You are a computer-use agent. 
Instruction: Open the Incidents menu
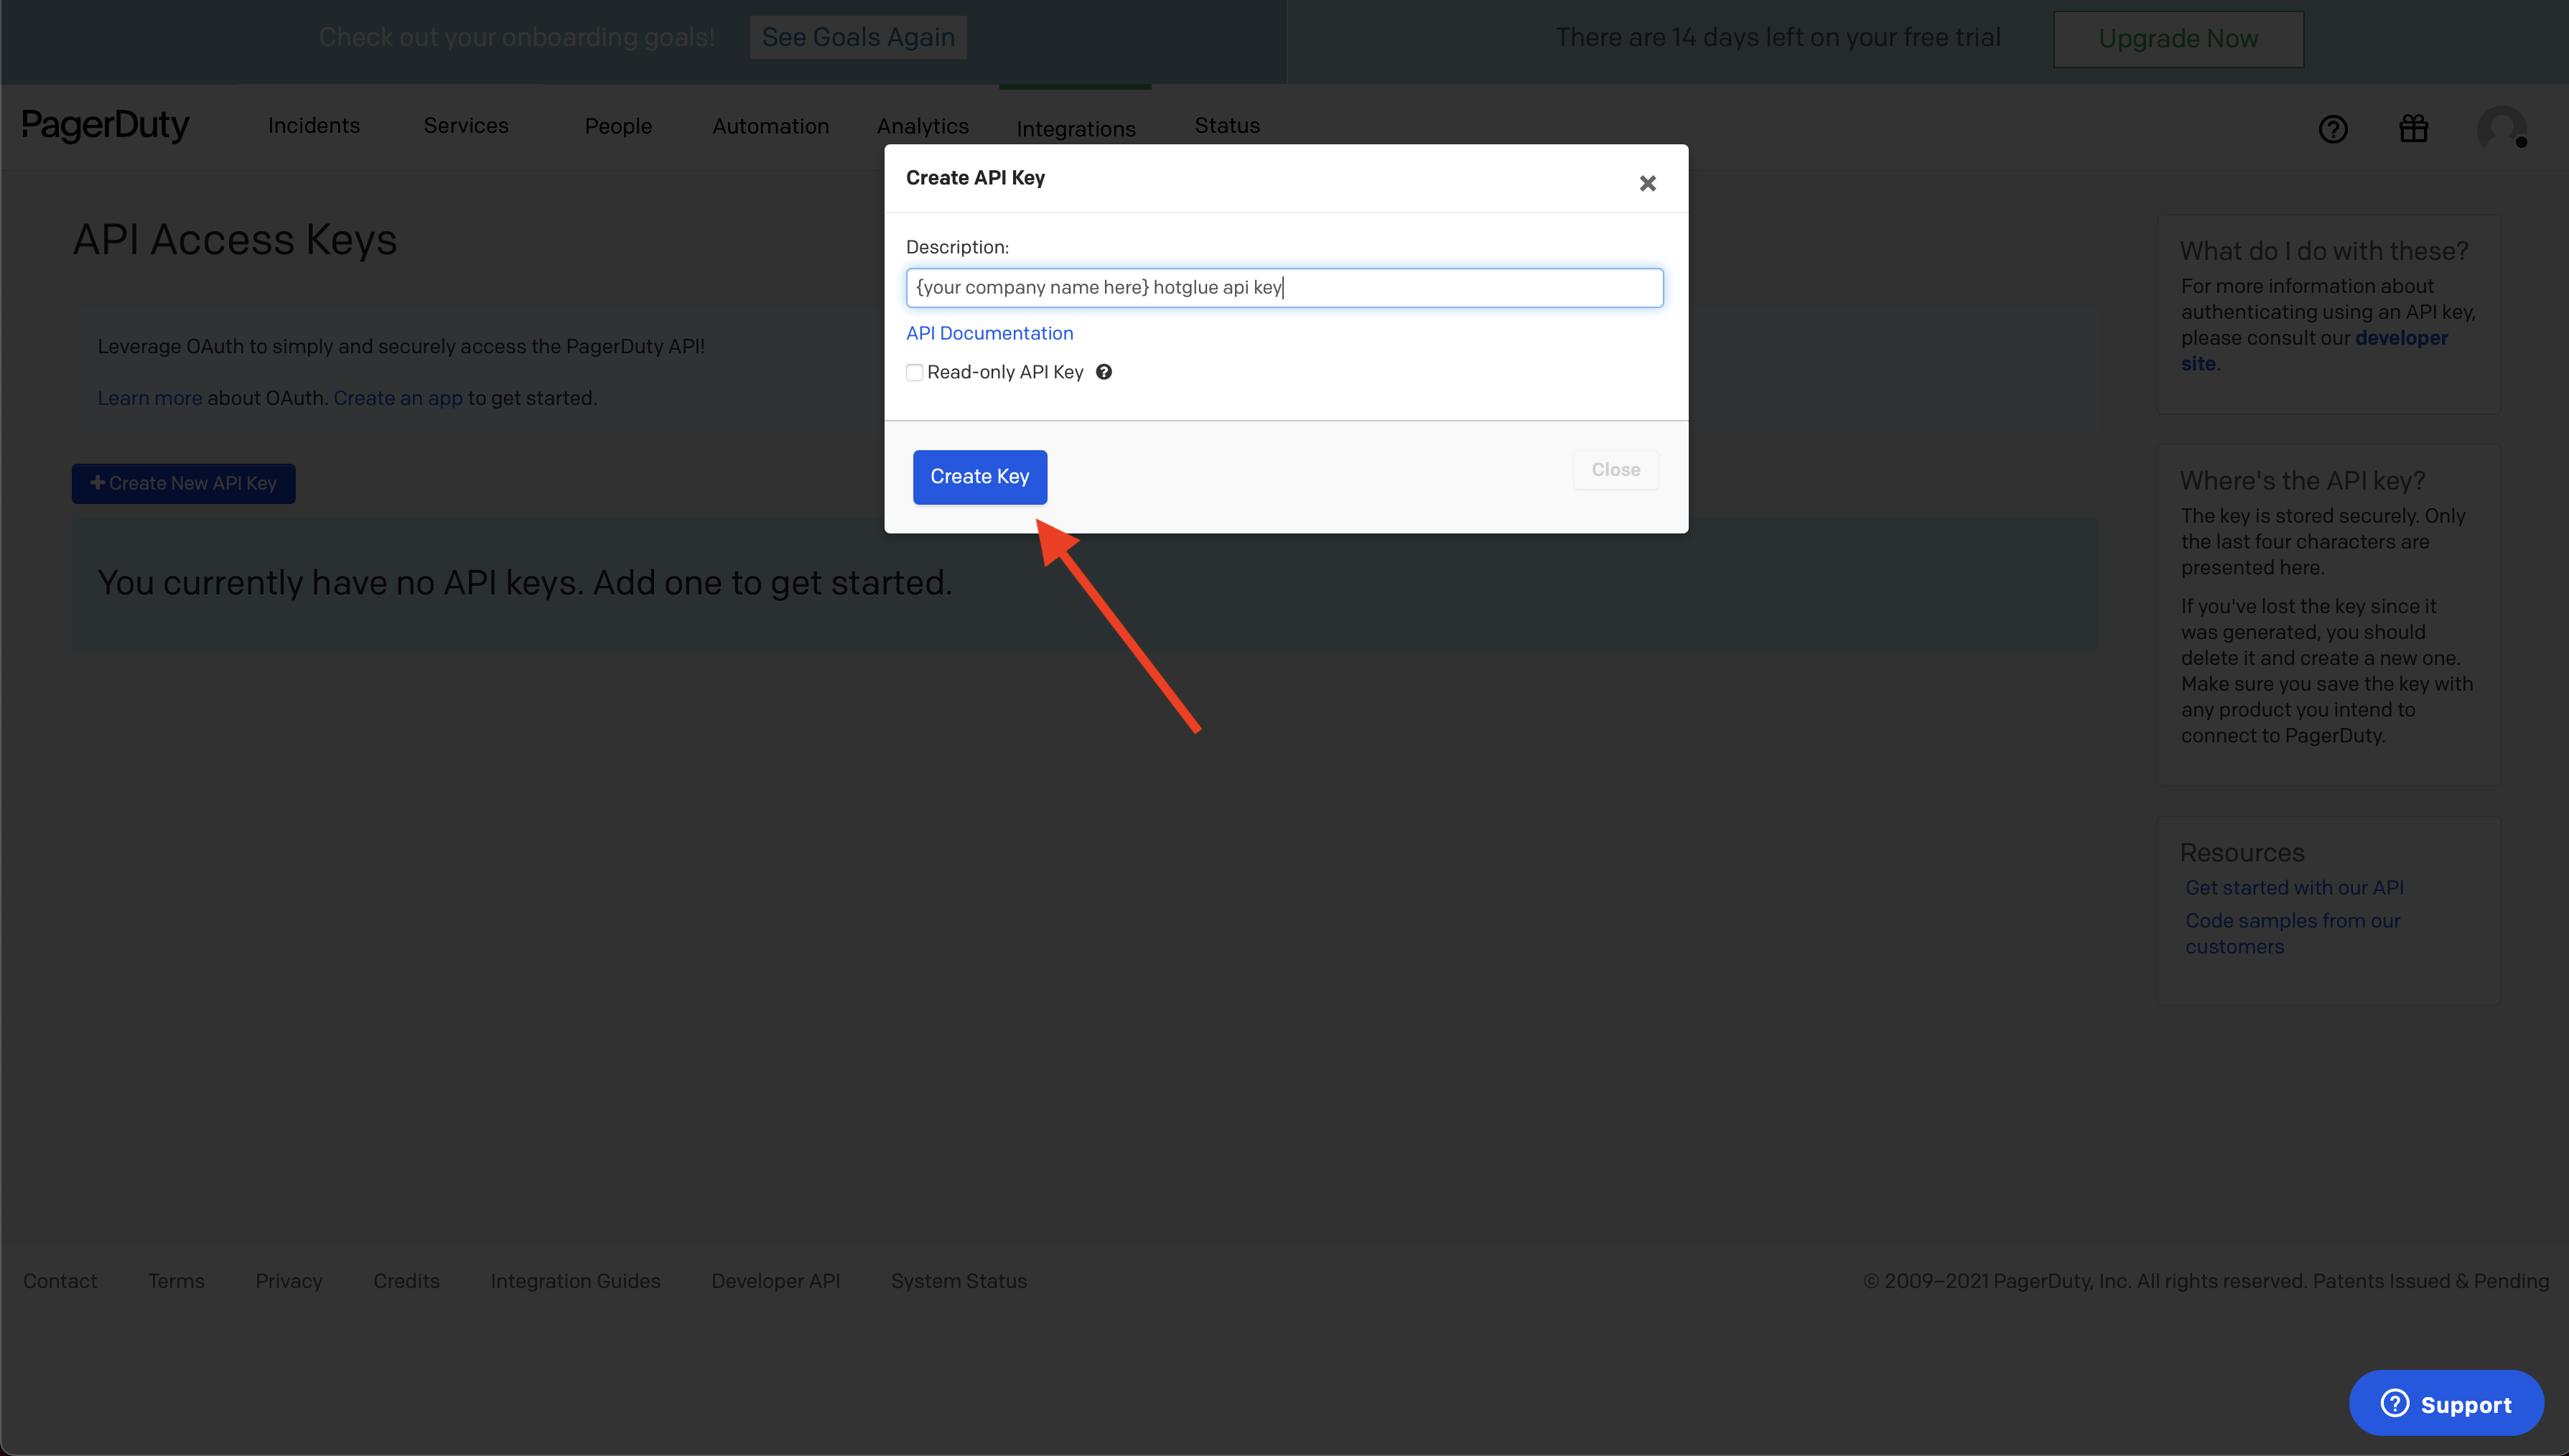coord(313,126)
